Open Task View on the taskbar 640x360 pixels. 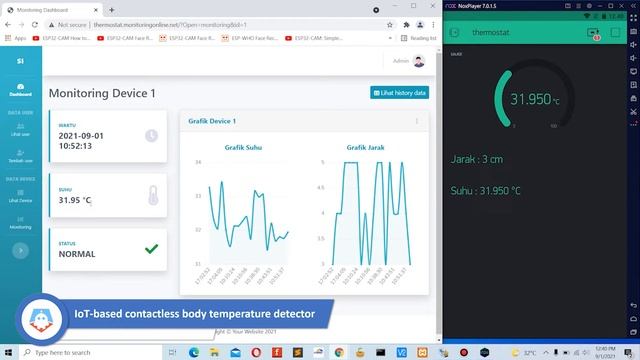pos(172,352)
